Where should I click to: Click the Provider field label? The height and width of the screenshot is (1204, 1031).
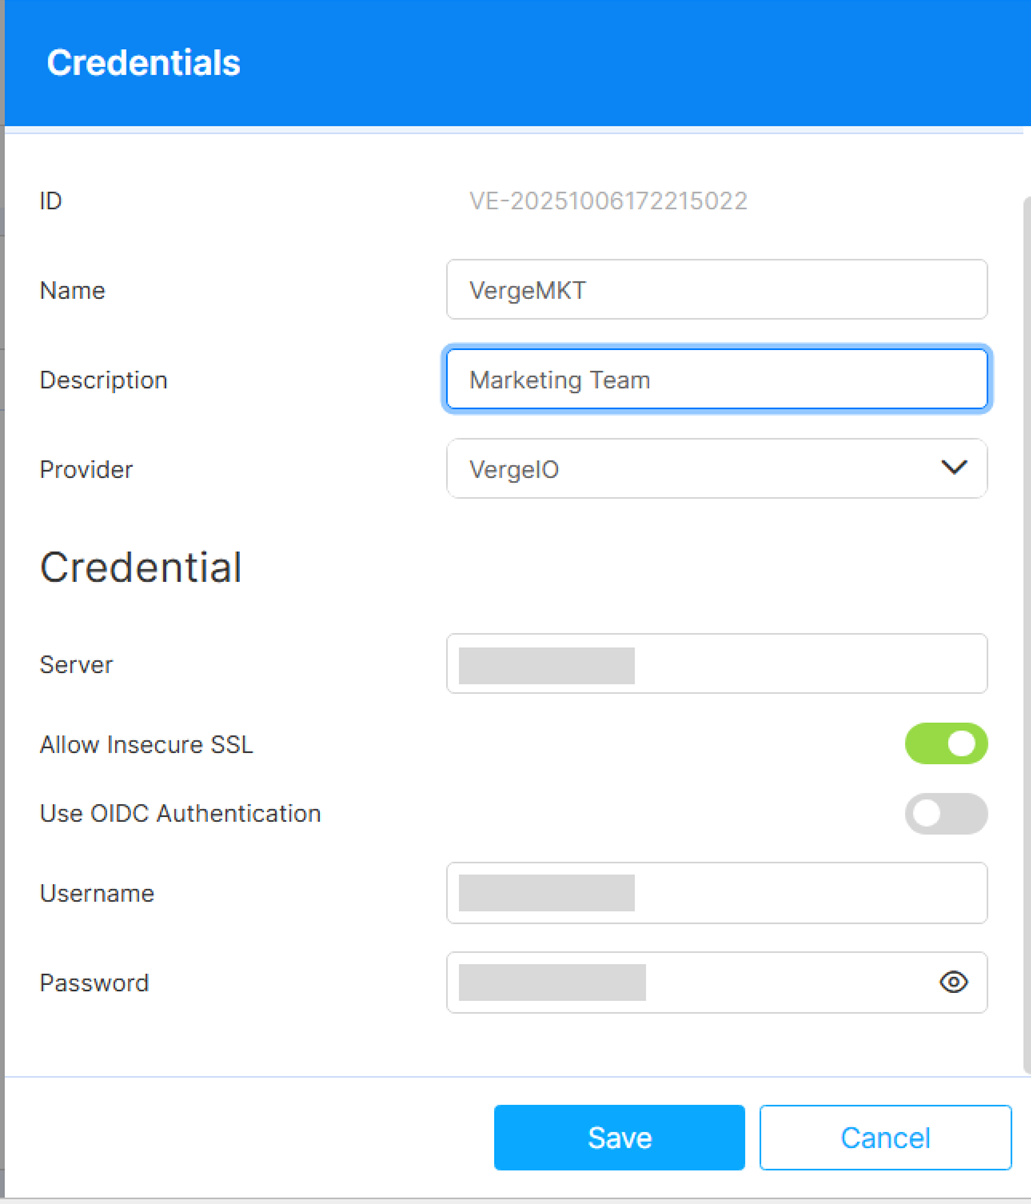pos(86,469)
